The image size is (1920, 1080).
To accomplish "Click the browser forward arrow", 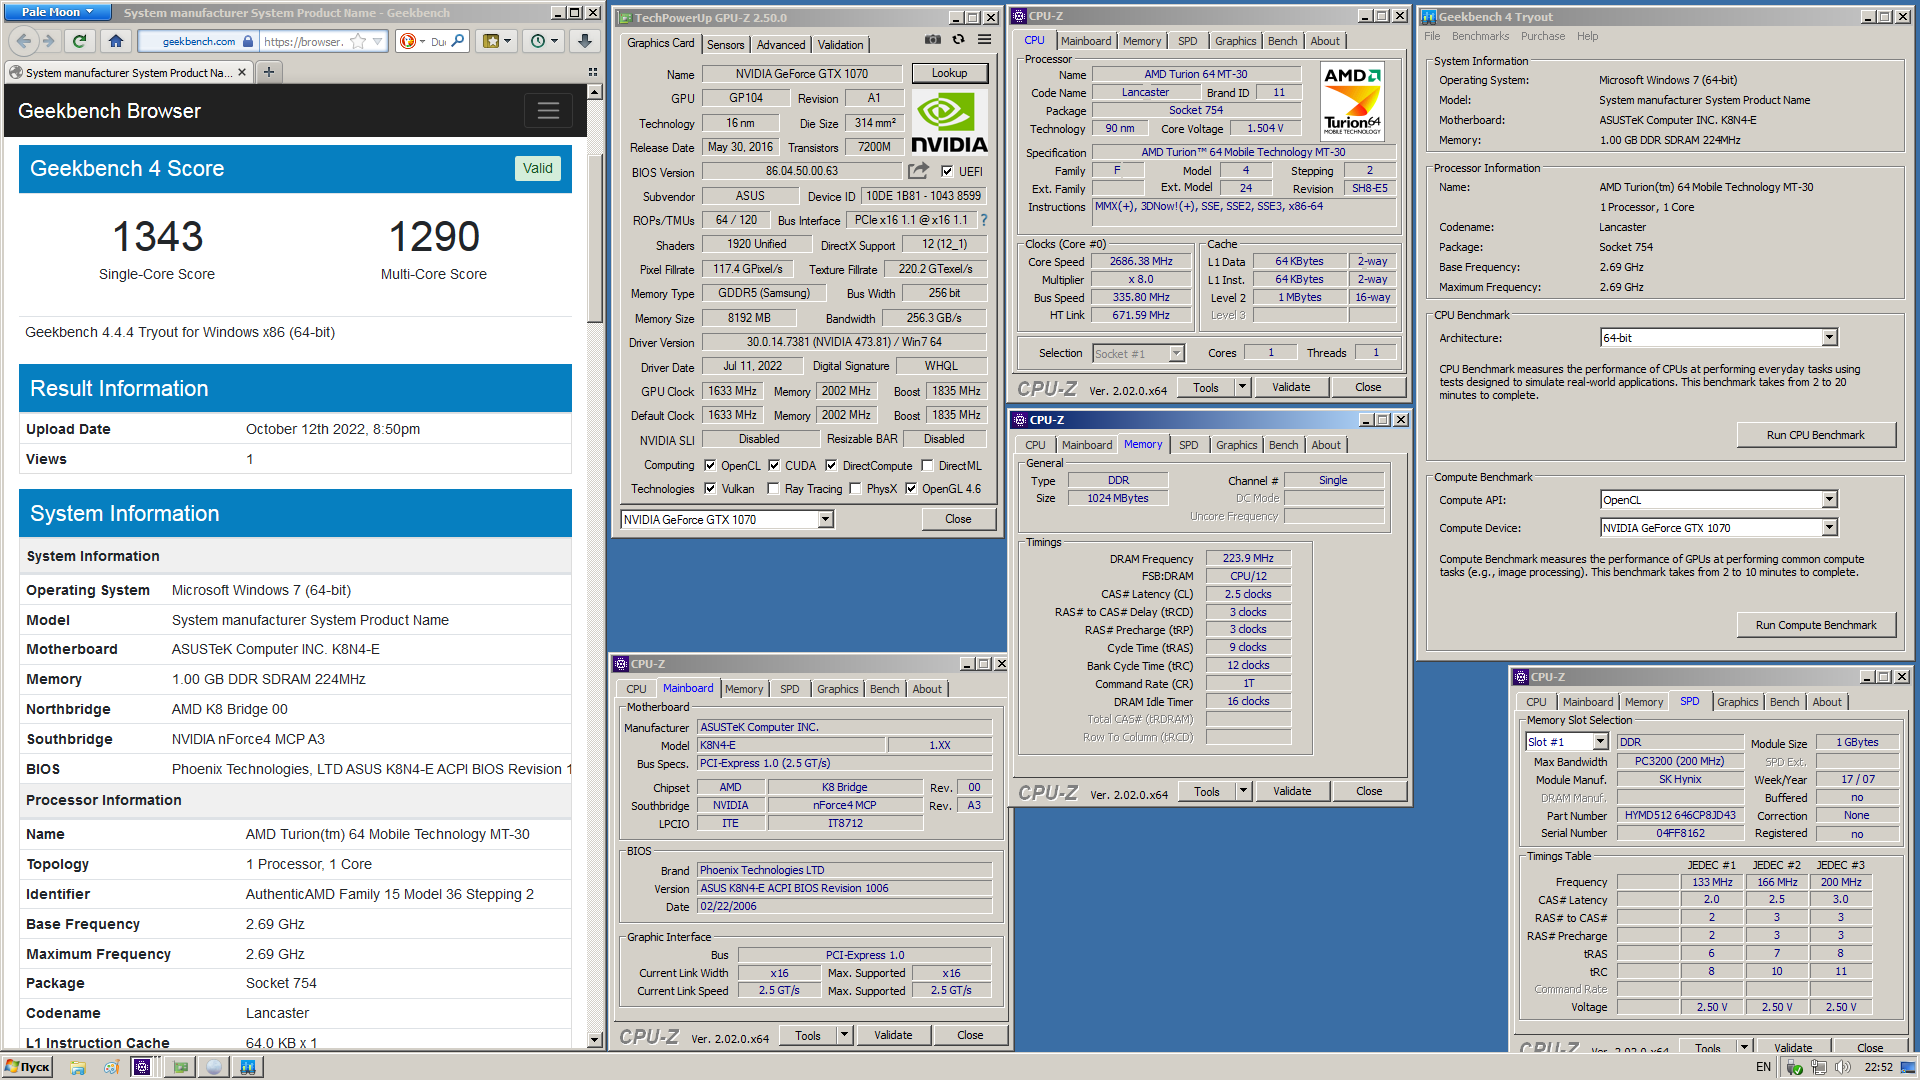I will pyautogui.click(x=48, y=41).
